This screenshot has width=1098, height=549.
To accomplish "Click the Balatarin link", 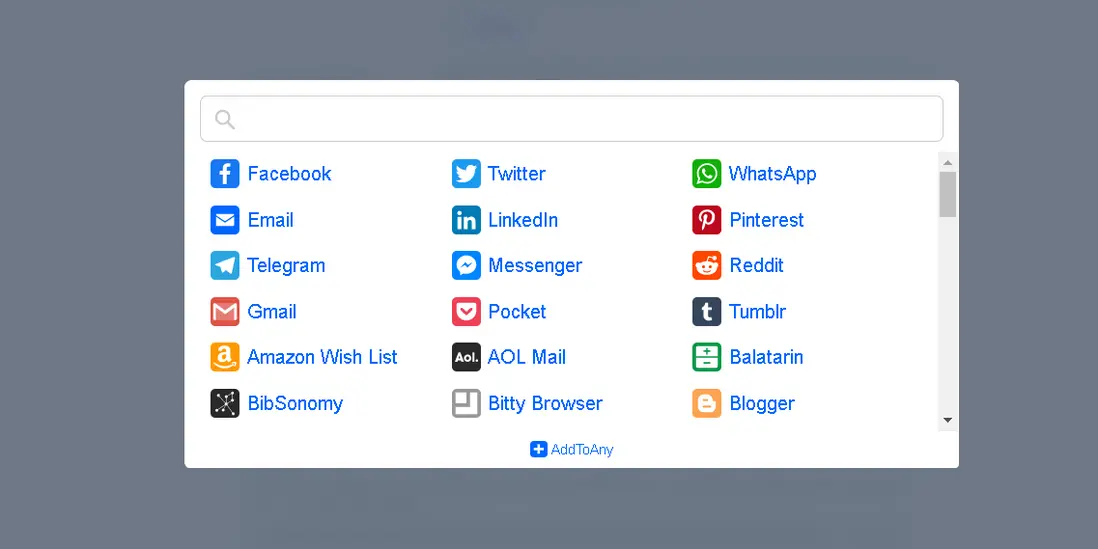I will tap(766, 357).
